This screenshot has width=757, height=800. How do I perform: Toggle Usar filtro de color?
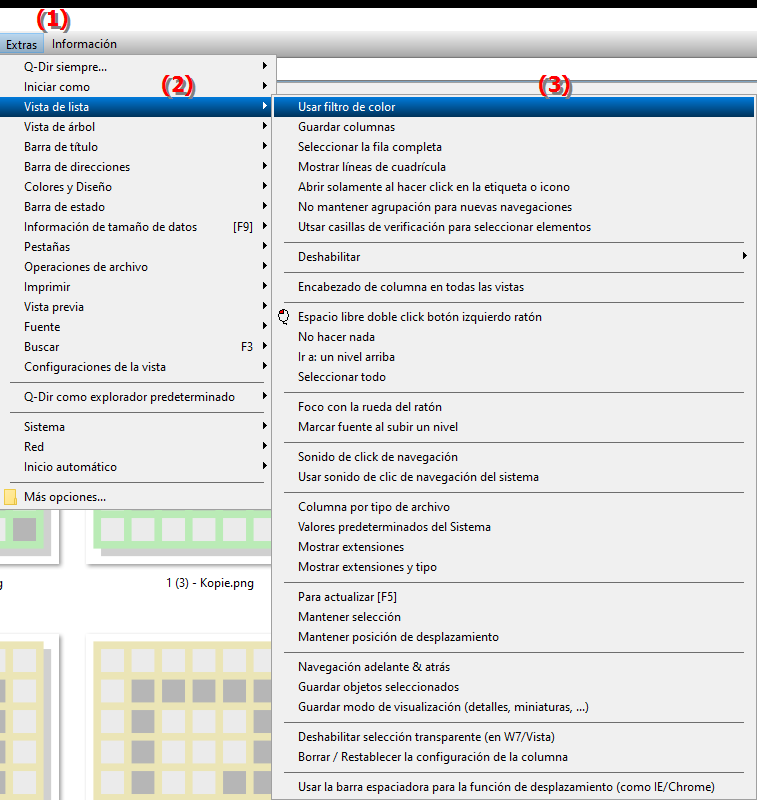(514, 107)
